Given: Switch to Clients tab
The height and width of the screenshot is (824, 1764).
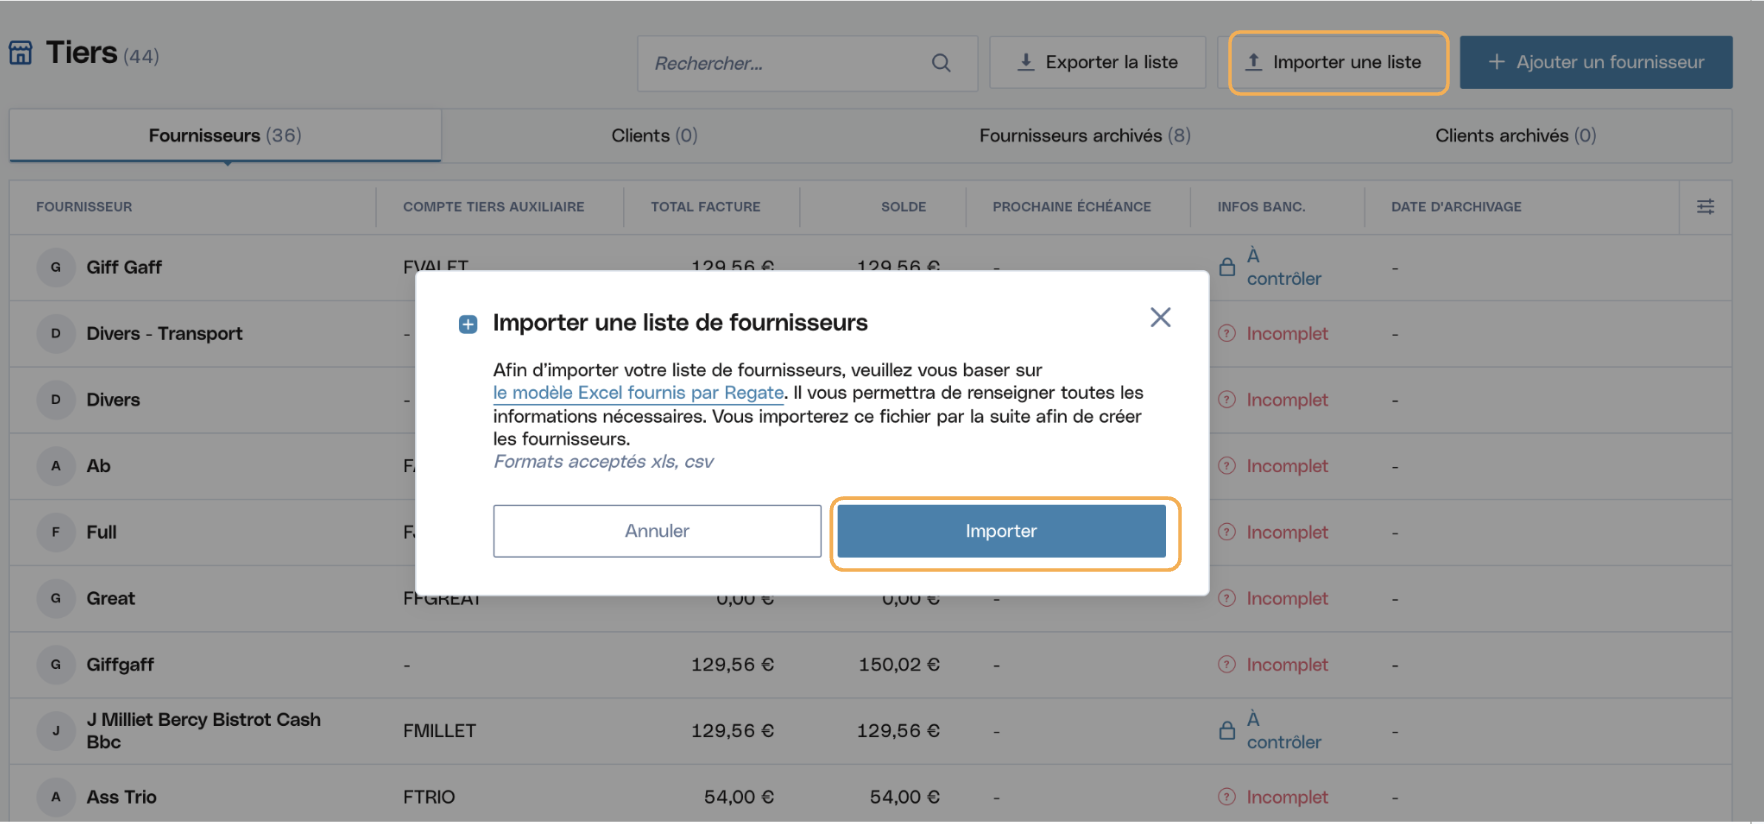Looking at the screenshot, I should (655, 136).
